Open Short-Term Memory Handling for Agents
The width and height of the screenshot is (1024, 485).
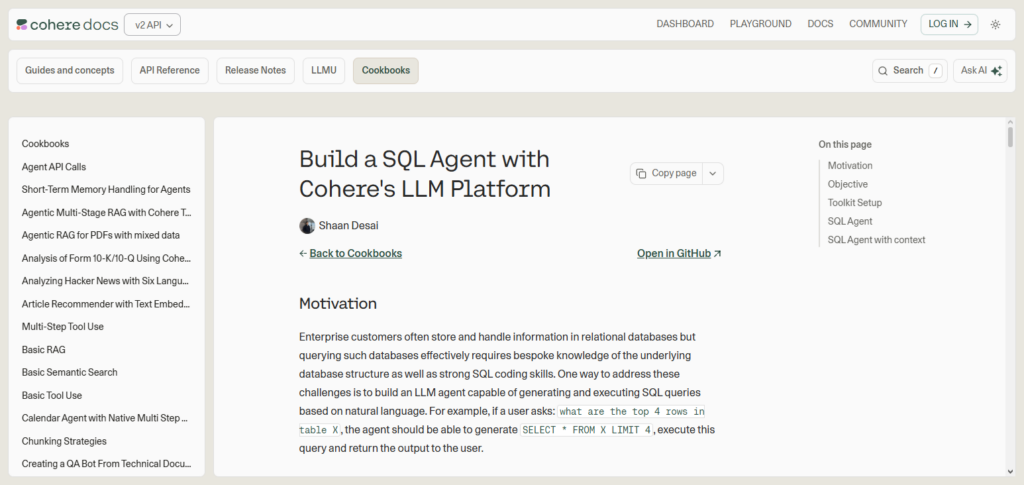click(x=106, y=189)
